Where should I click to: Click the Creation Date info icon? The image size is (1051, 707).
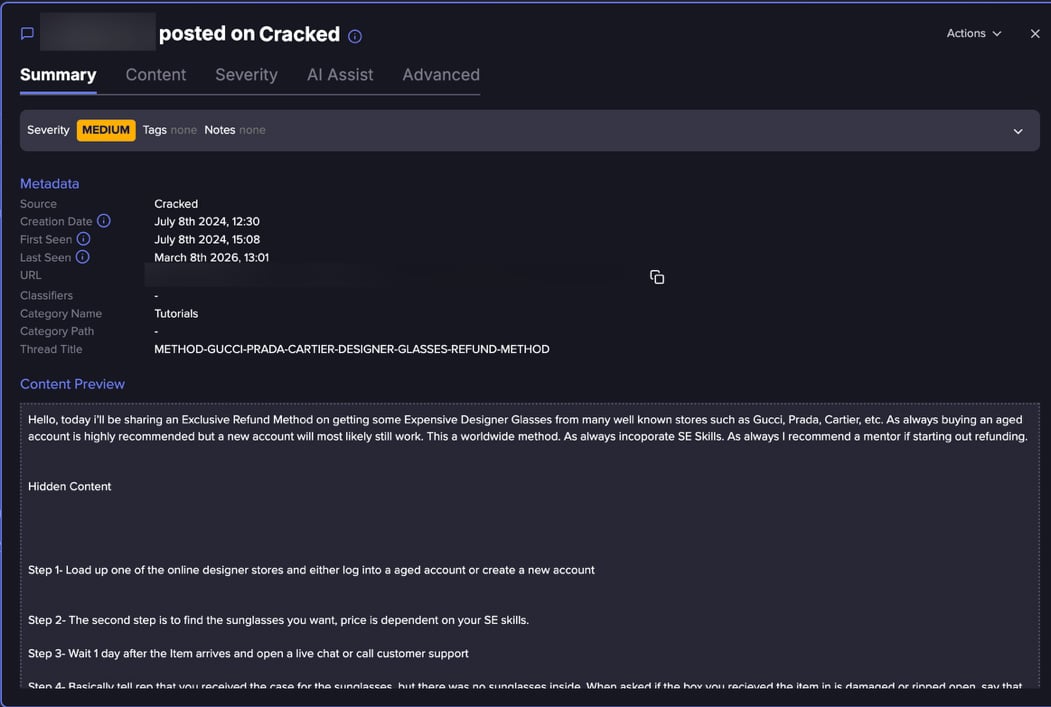tap(103, 221)
